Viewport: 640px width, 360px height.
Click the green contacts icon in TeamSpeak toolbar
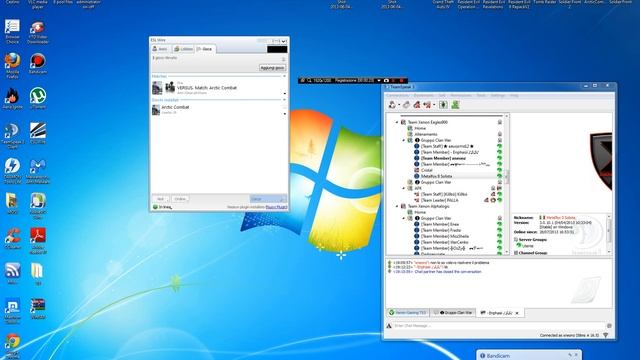click(455, 105)
